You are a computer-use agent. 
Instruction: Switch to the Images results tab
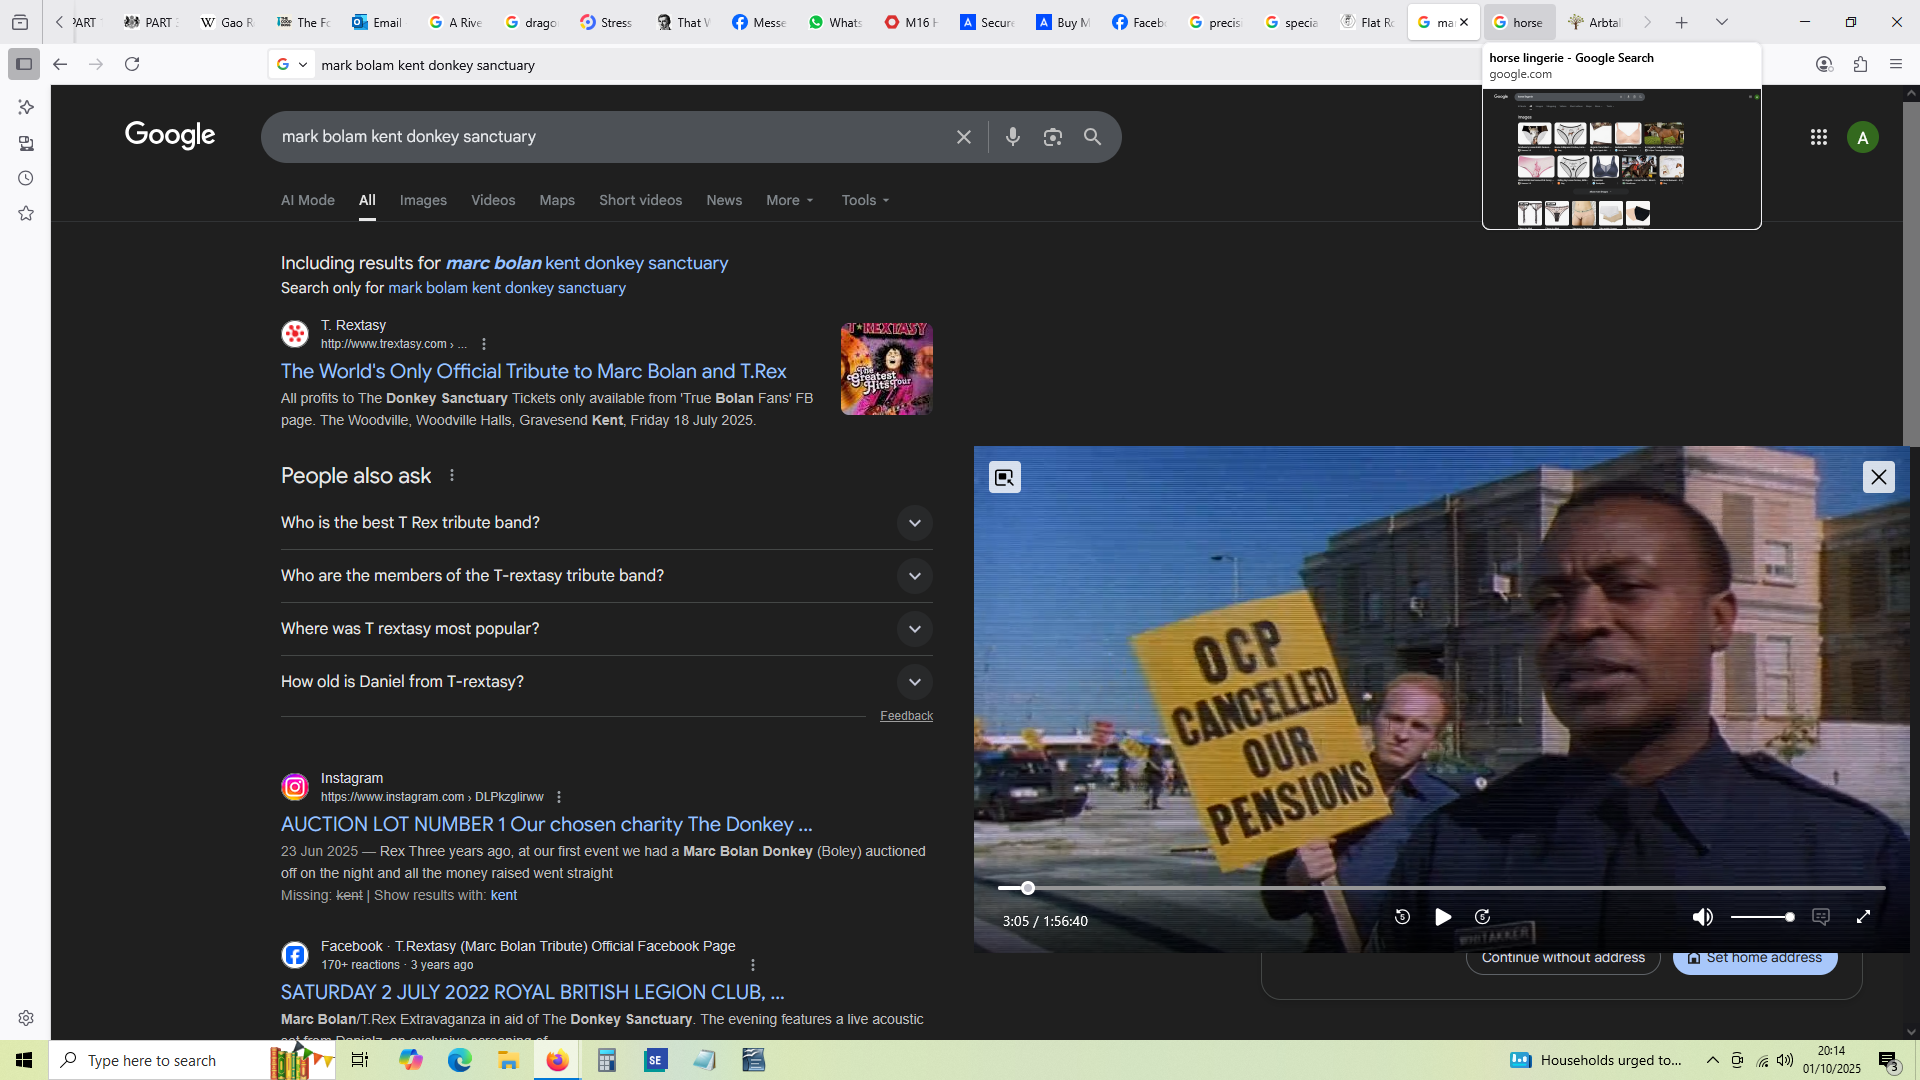(423, 200)
